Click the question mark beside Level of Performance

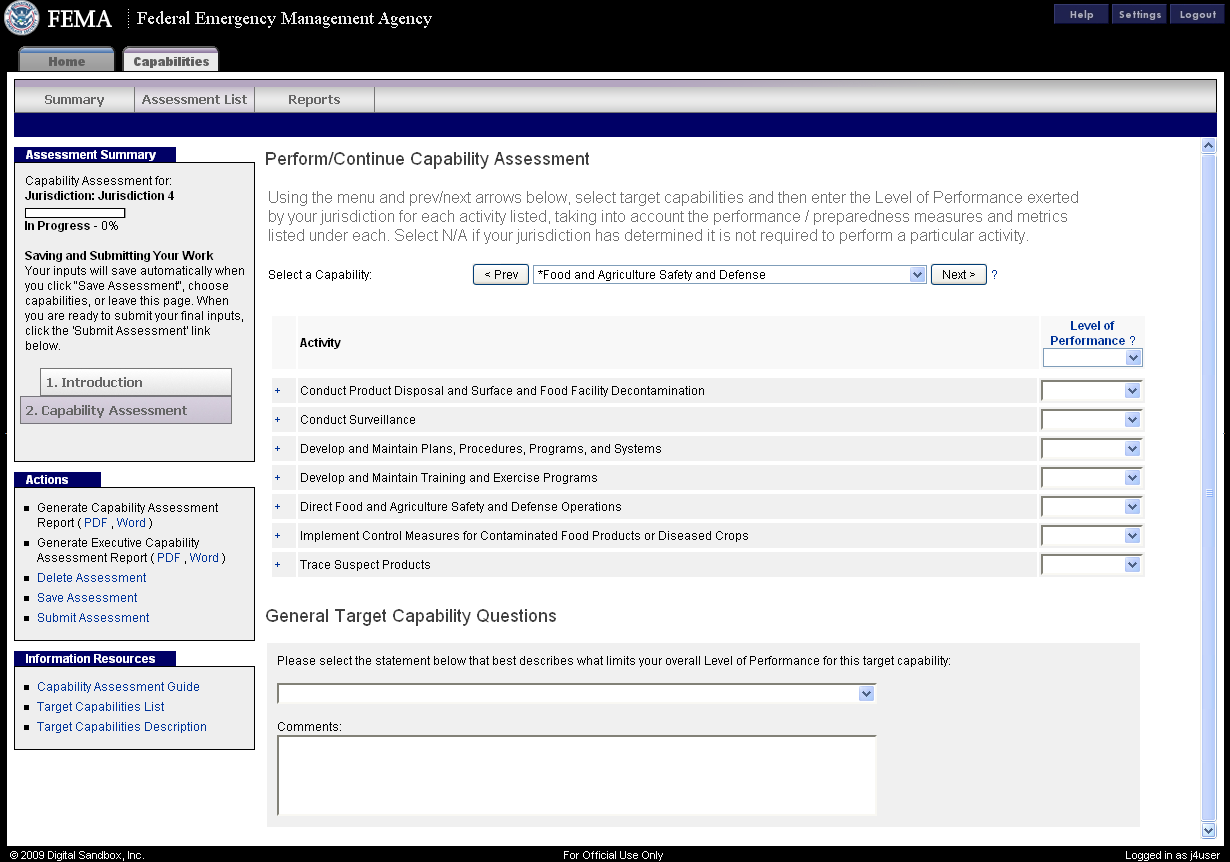[x=1132, y=341]
